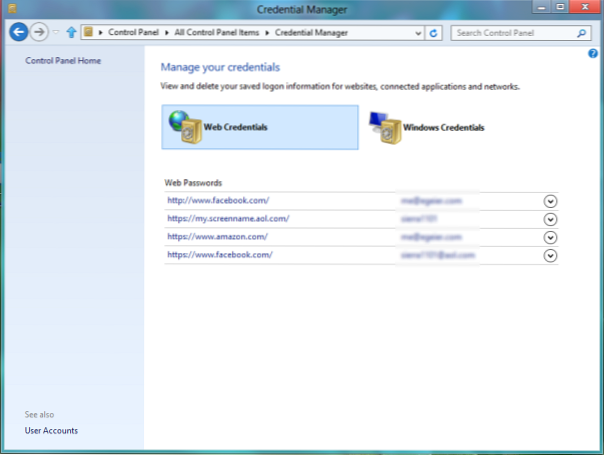604x455 pixels.
Task: Open User Accounts under See also
Action: point(51,431)
